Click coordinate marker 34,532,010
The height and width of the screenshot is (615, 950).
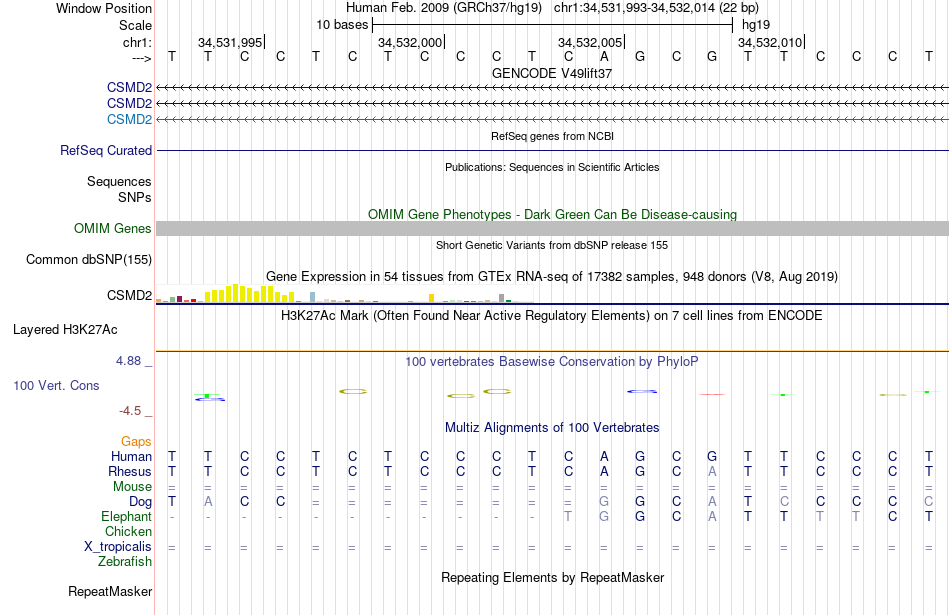pos(769,42)
